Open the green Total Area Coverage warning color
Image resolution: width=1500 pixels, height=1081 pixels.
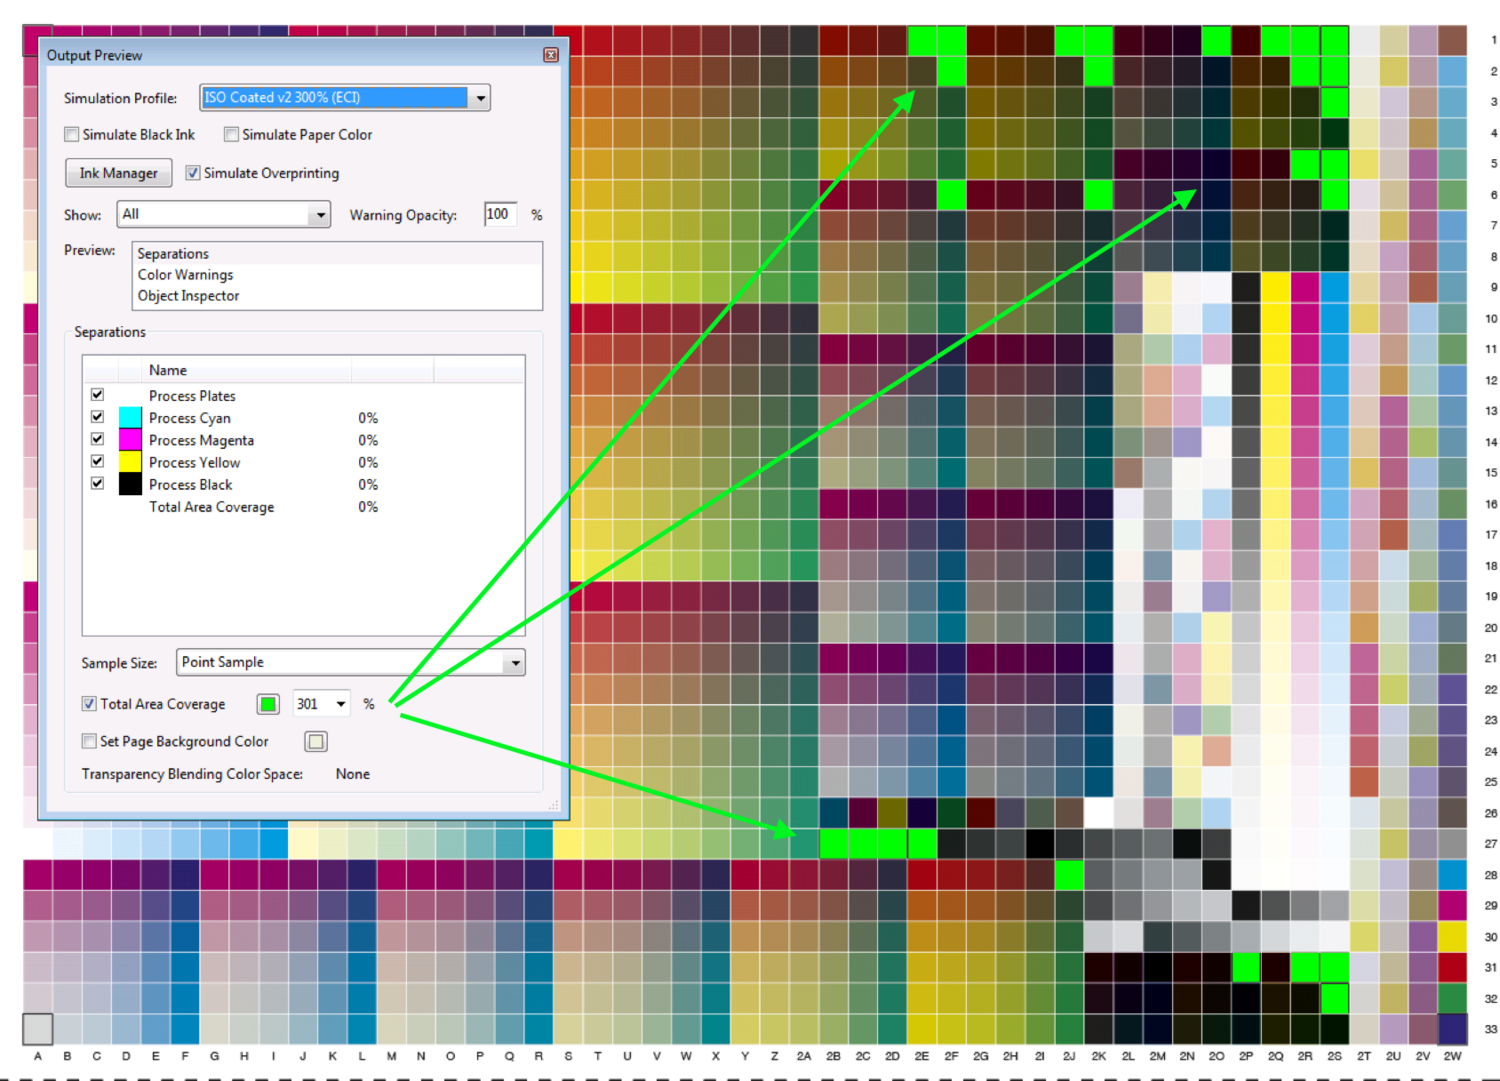[268, 704]
